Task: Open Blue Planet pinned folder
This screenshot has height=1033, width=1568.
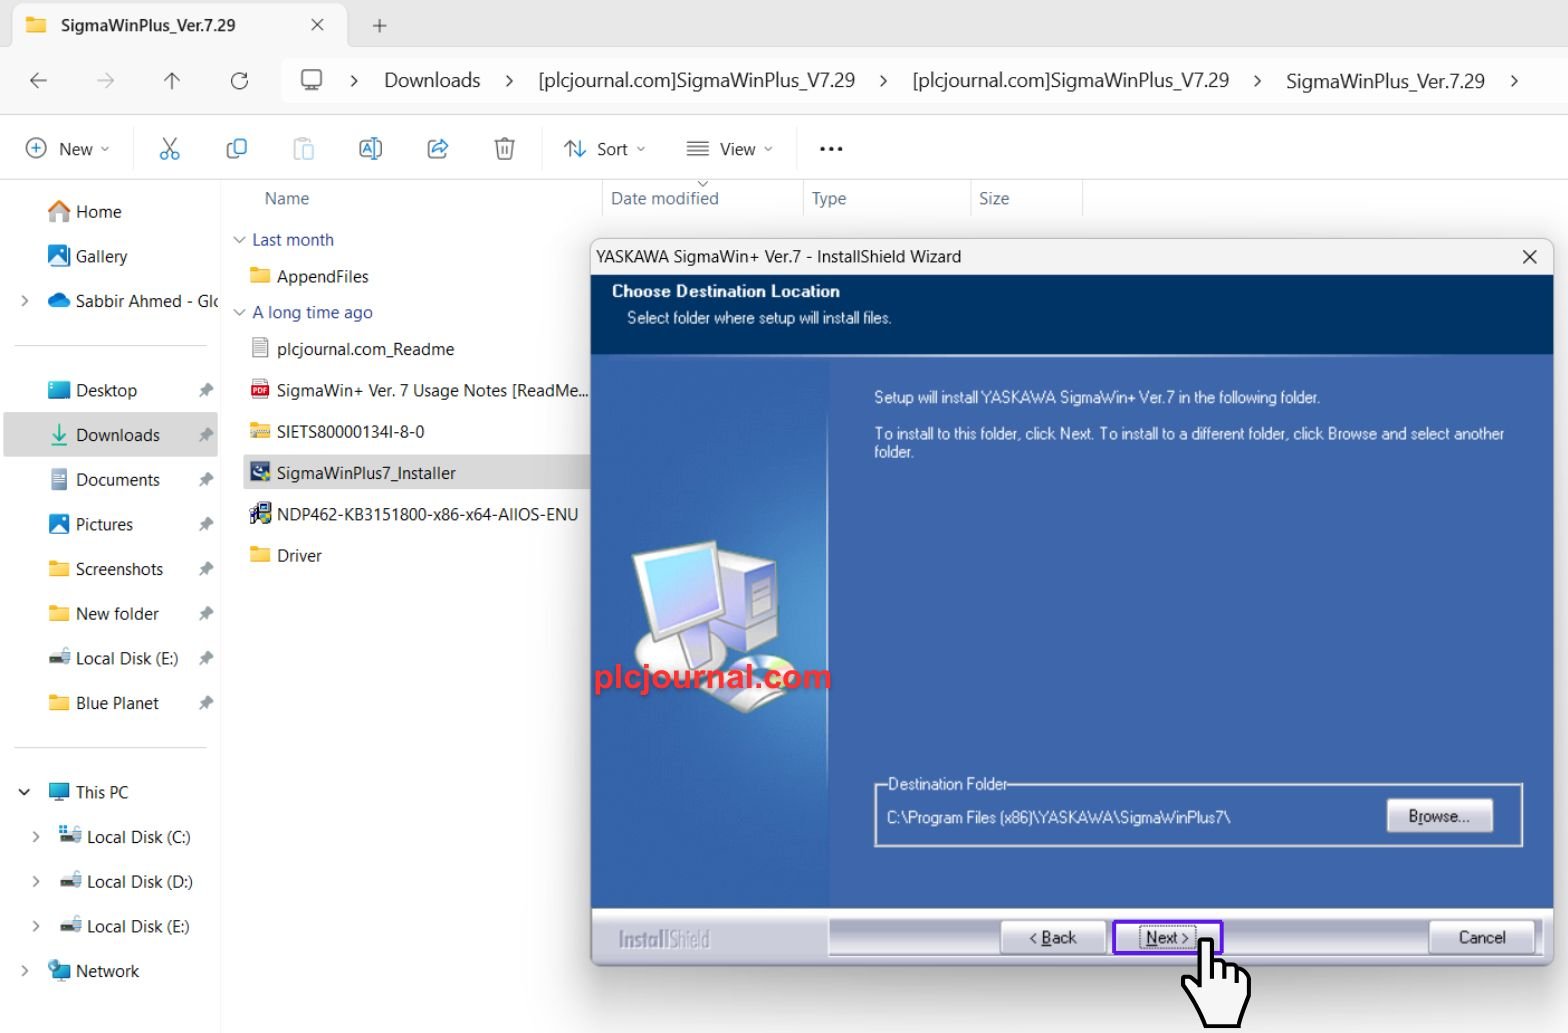Action: click(117, 703)
